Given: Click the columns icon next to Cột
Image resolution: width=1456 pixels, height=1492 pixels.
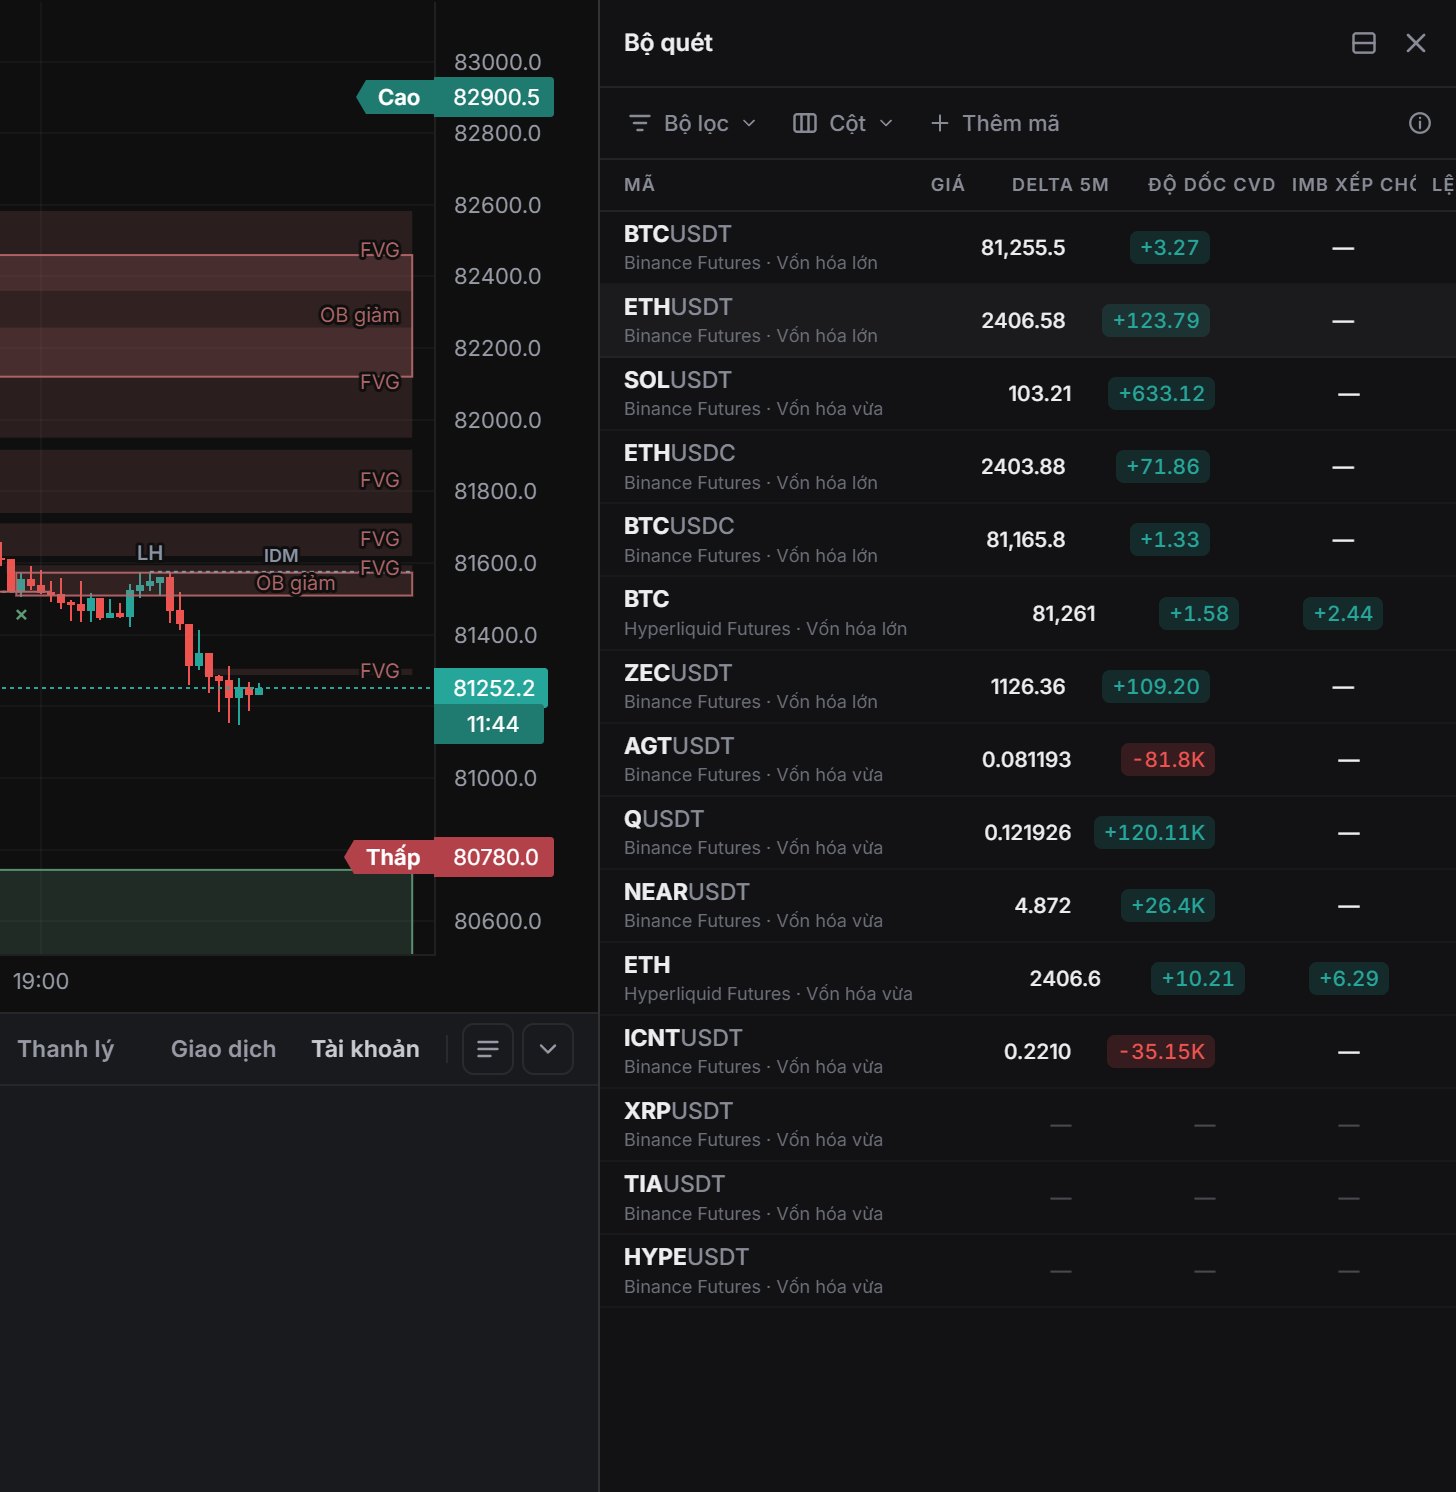Looking at the screenshot, I should click(805, 123).
